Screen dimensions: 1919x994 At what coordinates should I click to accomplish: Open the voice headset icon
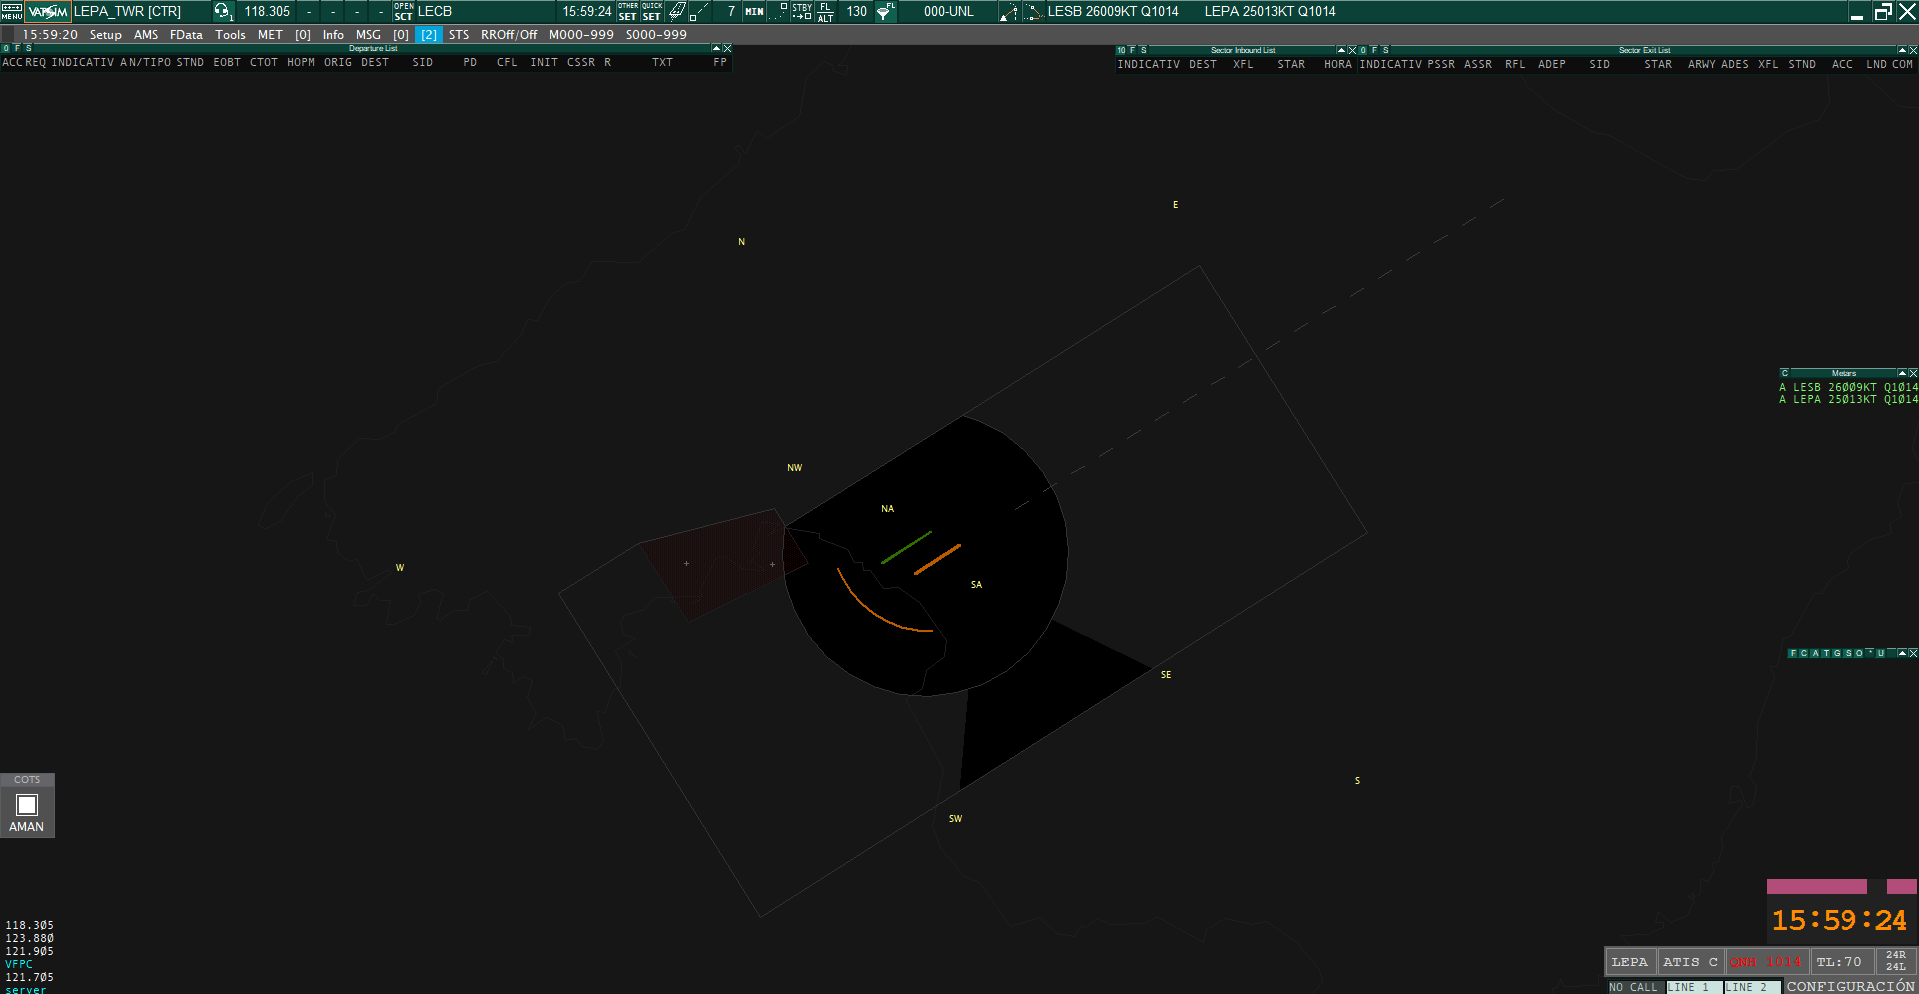click(x=222, y=12)
